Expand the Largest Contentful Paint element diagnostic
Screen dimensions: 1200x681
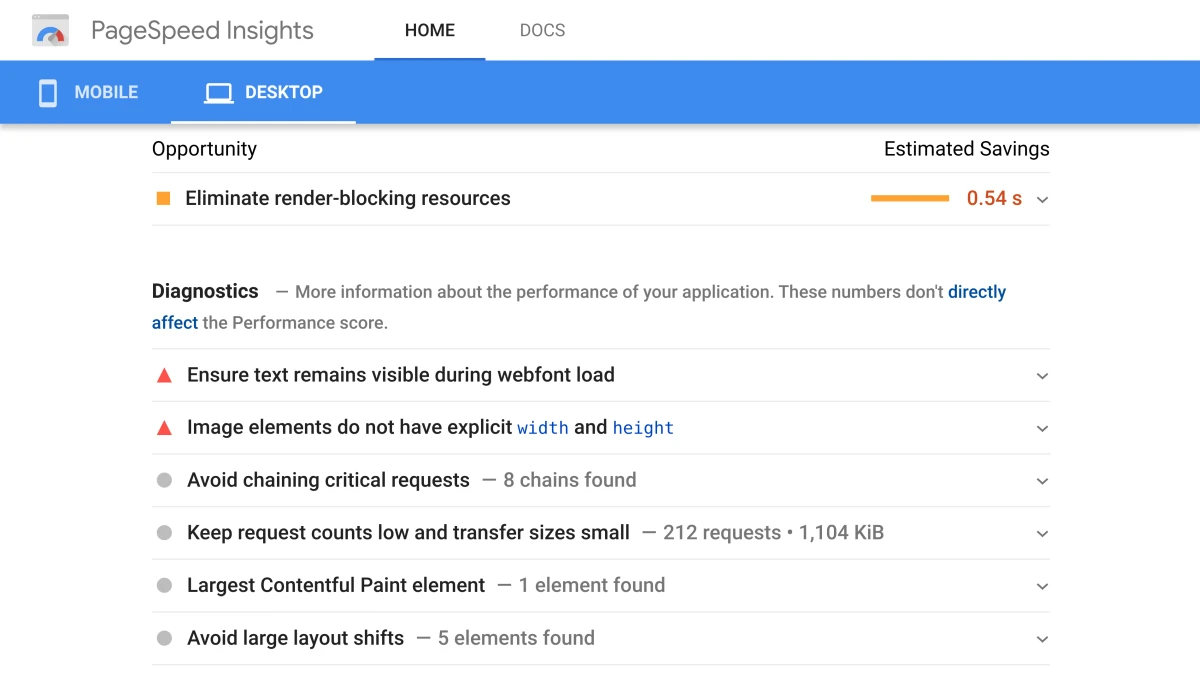click(x=1042, y=585)
